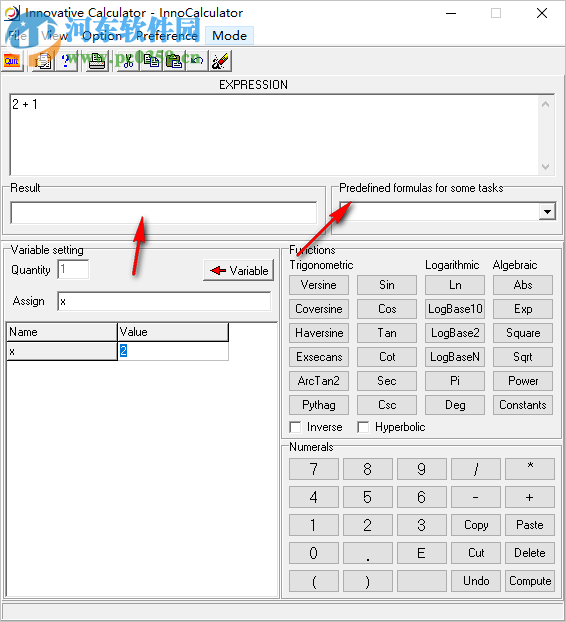Click the Name column header
This screenshot has height=622, width=566.
point(62,332)
